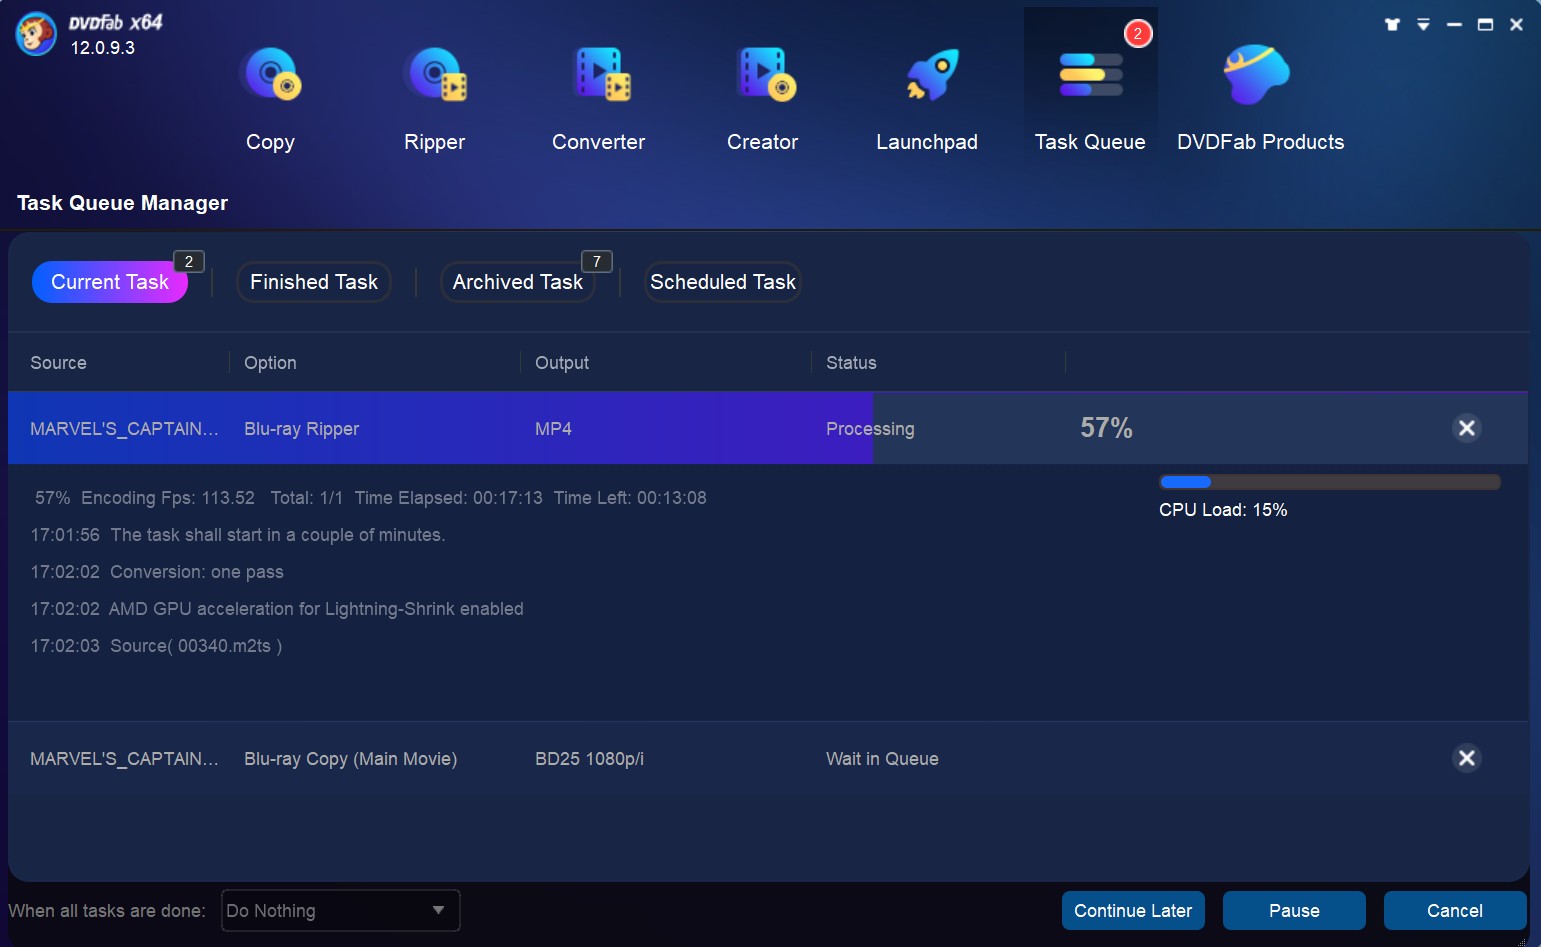The width and height of the screenshot is (1541, 947).
Task: Click the Cancel button
Action: [1455, 911]
